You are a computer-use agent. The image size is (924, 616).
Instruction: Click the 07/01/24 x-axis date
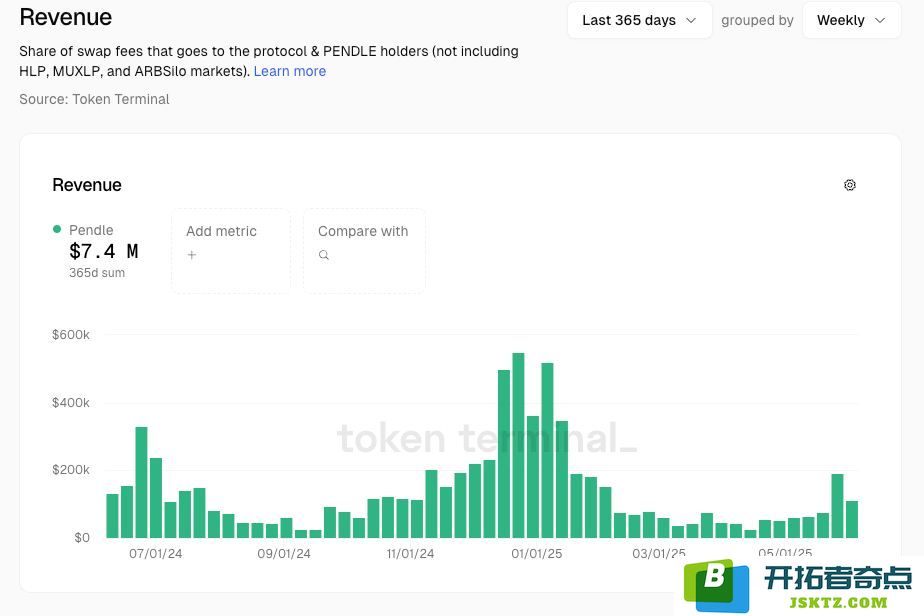156,554
